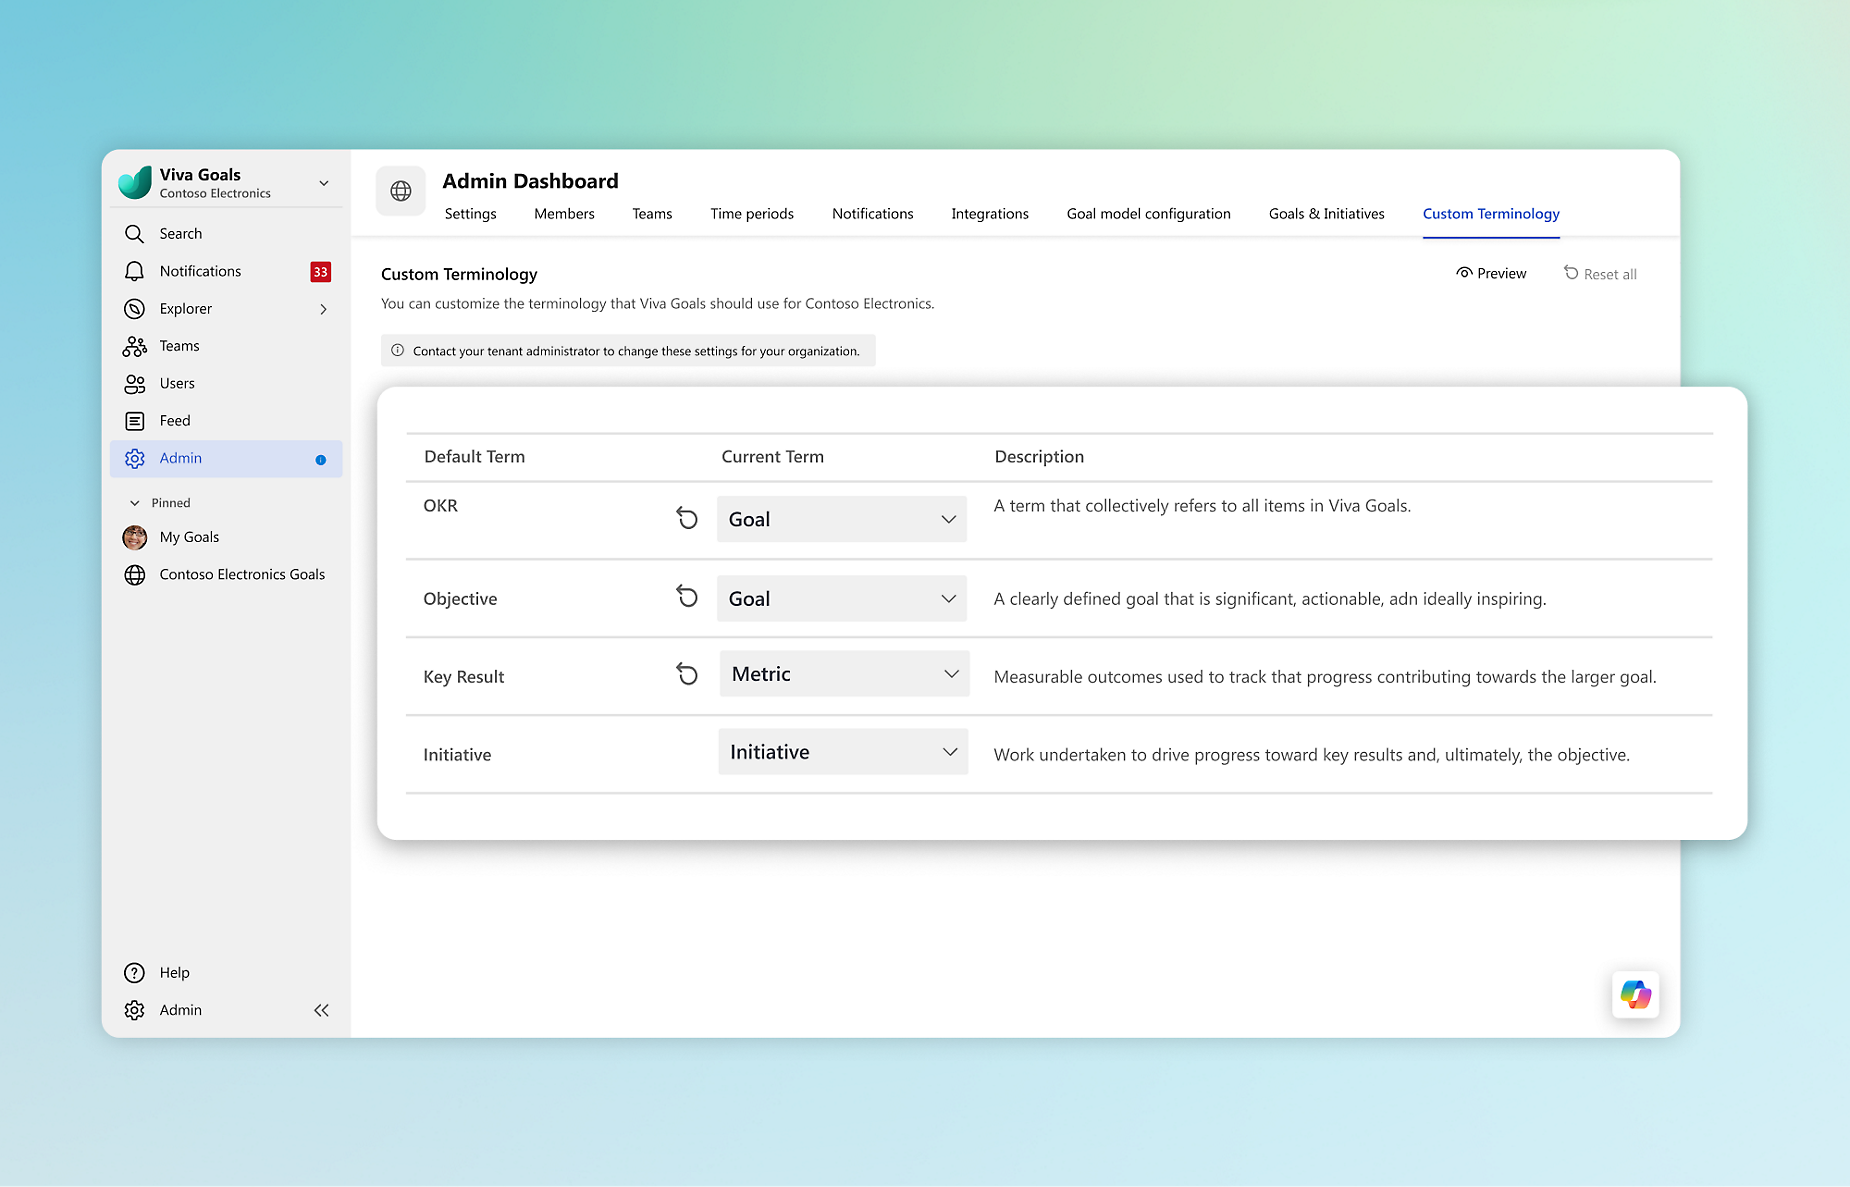
Task: Open the Feed sidebar icon
Action: coord(134,421)
